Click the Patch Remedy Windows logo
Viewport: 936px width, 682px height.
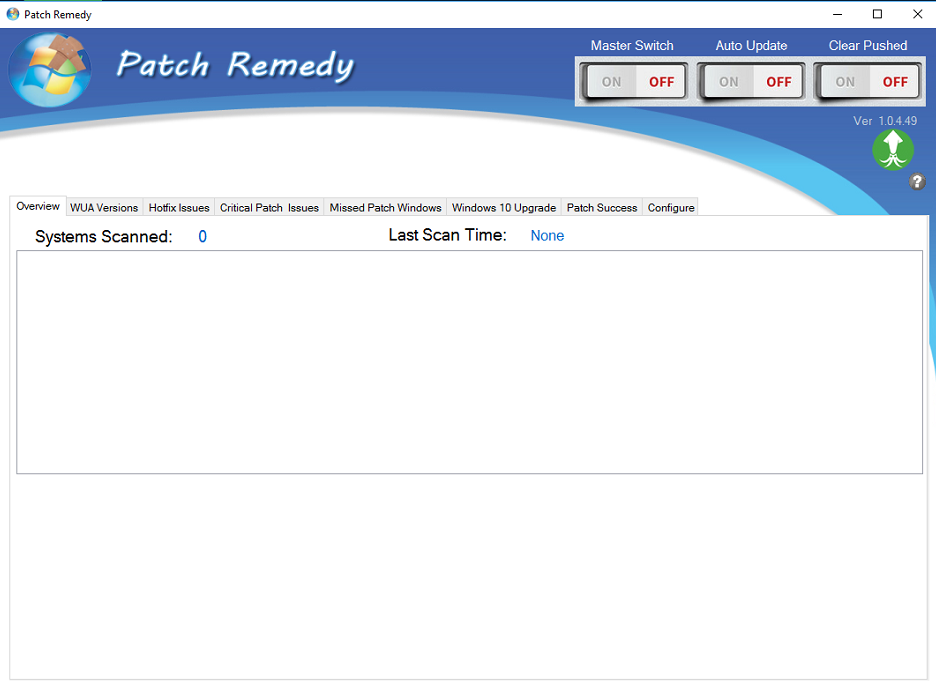(x=50, y=70)
